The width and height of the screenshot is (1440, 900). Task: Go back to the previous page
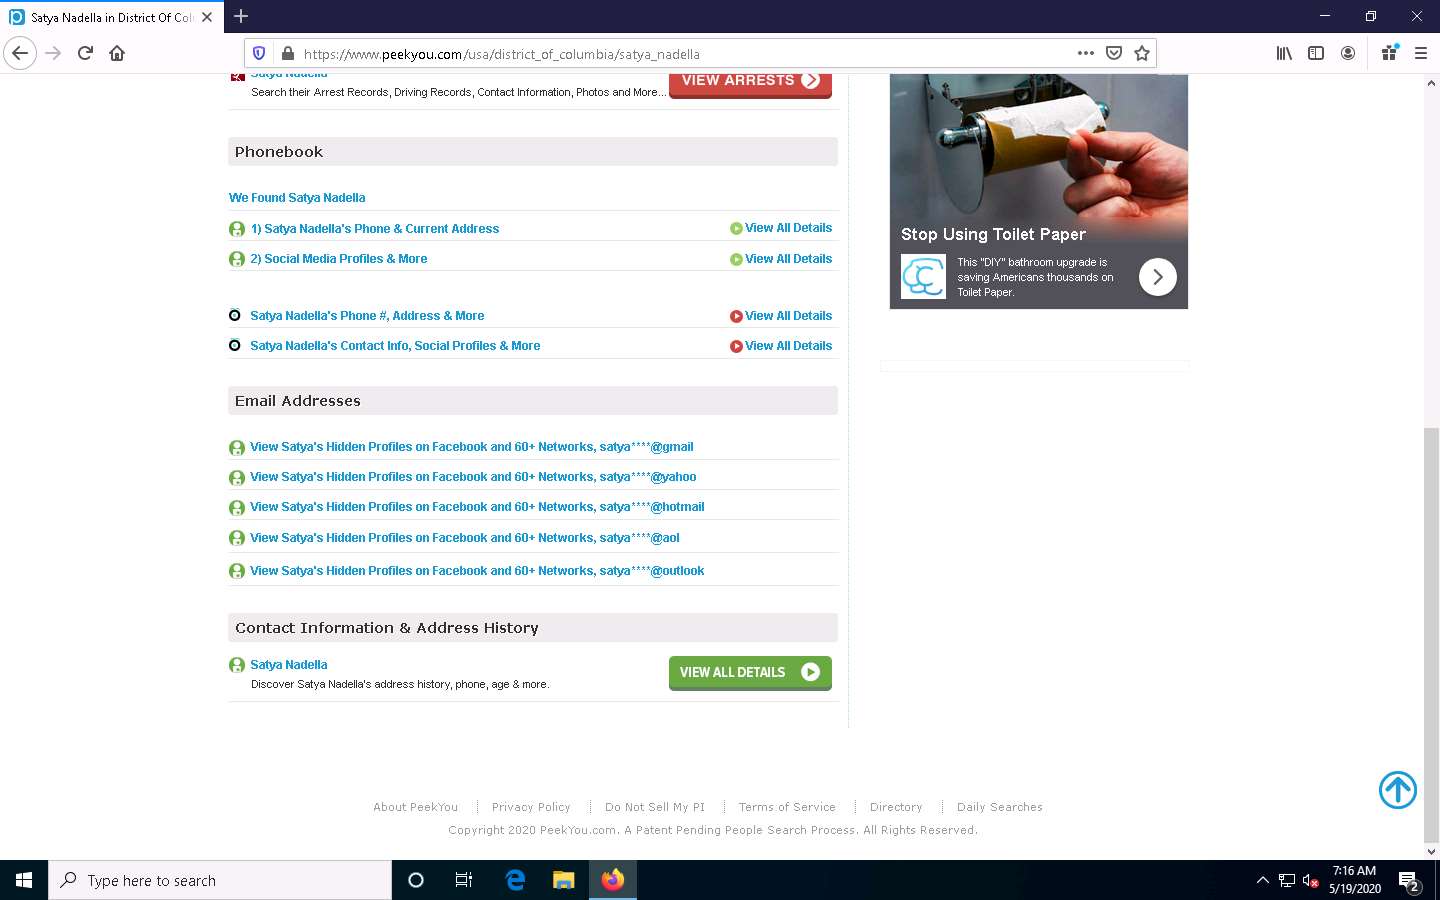[x=20, y=53]
